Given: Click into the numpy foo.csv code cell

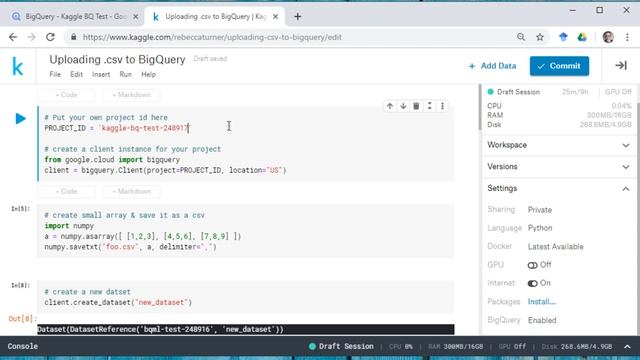Looking at the screenshot, I should tap(245, 231).
